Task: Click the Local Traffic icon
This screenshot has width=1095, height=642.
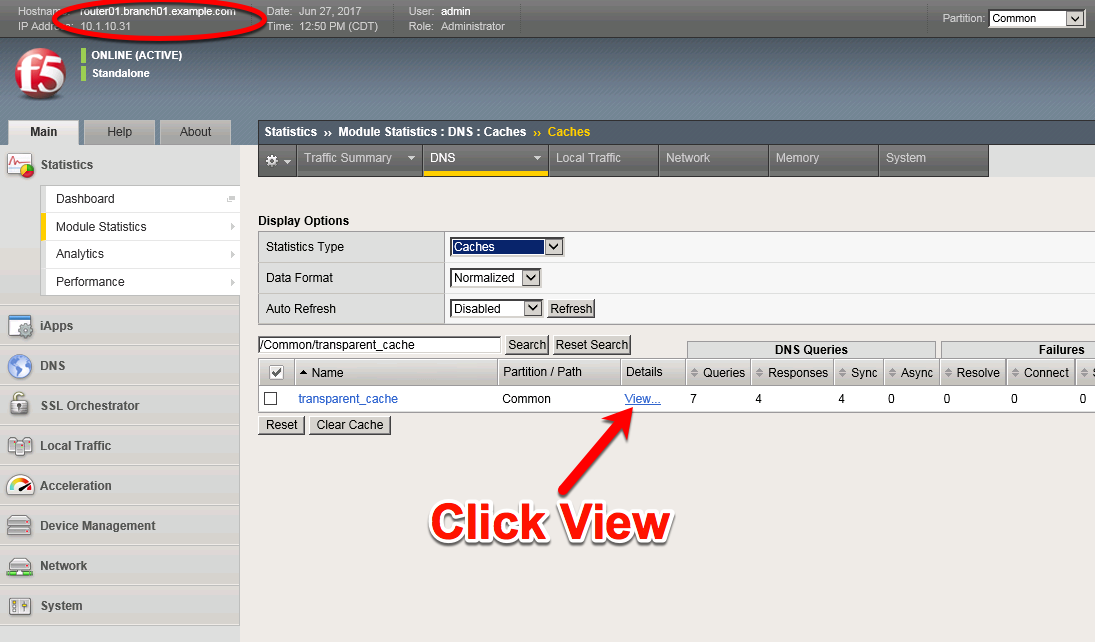Action: 20,446
